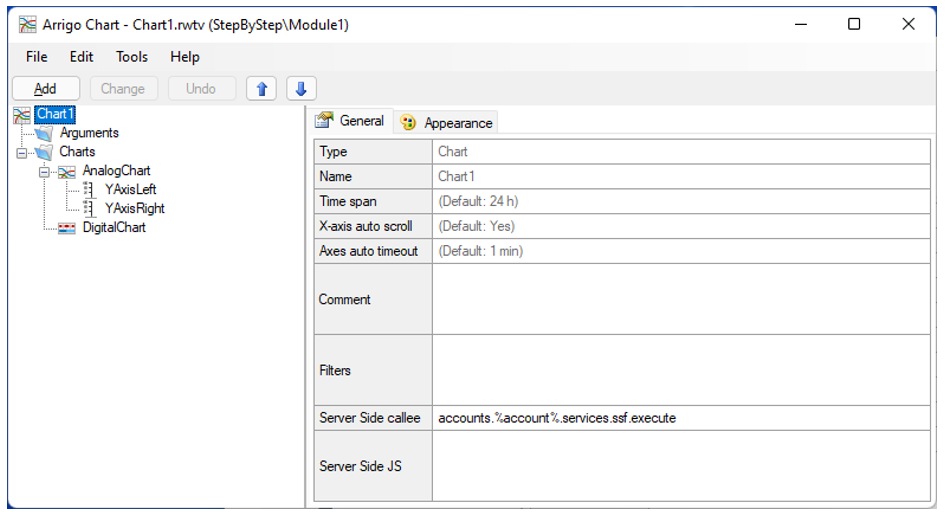Screen dimensions: 946x515
Task: Click the X-axis auto scroll value field
Action: [x=681, y=226]
